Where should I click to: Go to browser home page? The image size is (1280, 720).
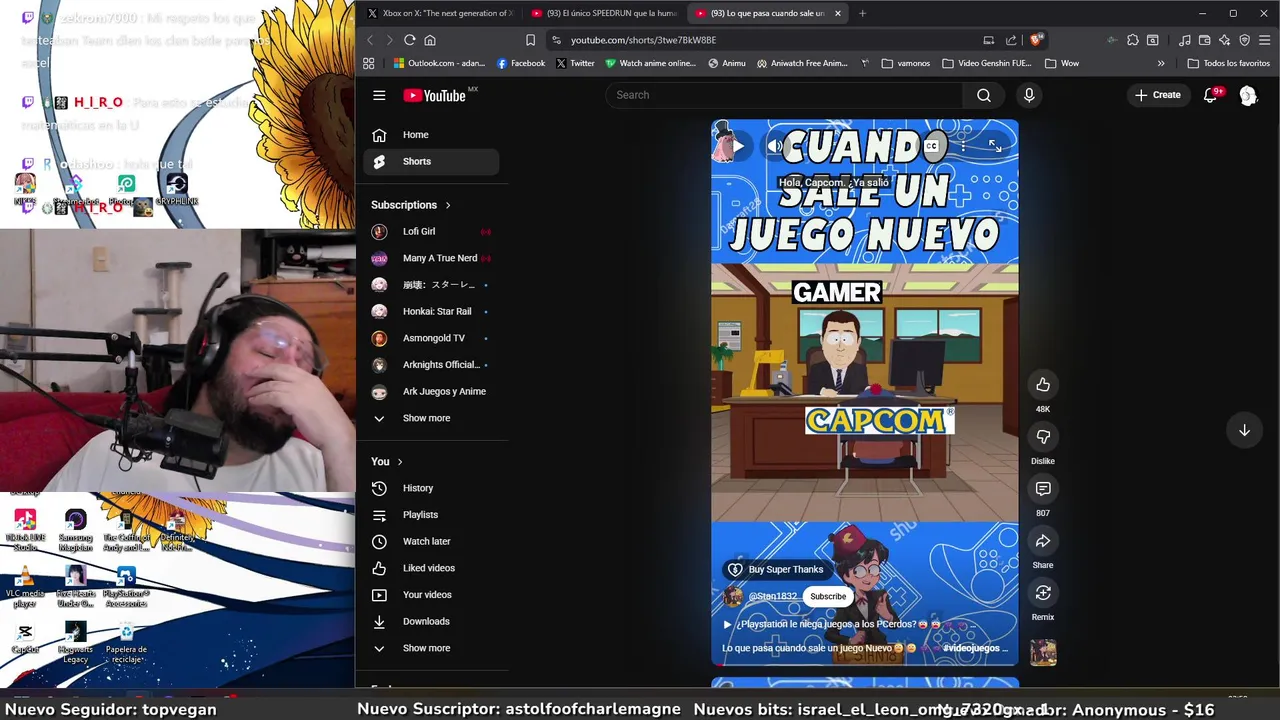click(x=430, y=40)
